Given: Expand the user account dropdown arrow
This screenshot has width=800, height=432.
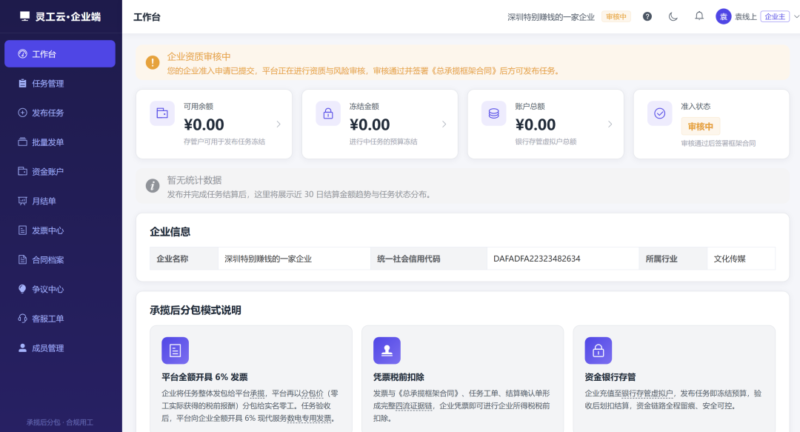Looking at the screenshot, I should pyautogui.click(x=796, y=17).
